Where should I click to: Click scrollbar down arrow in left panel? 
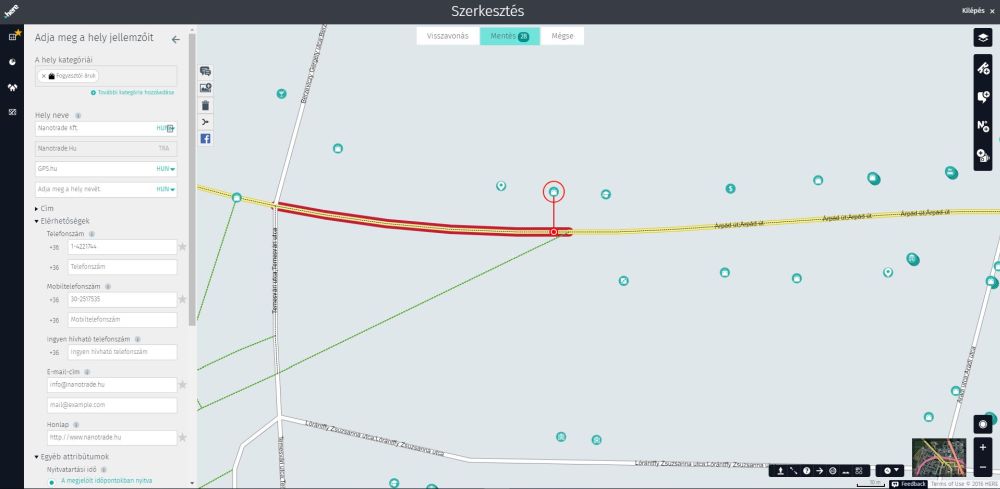(192, 483)
